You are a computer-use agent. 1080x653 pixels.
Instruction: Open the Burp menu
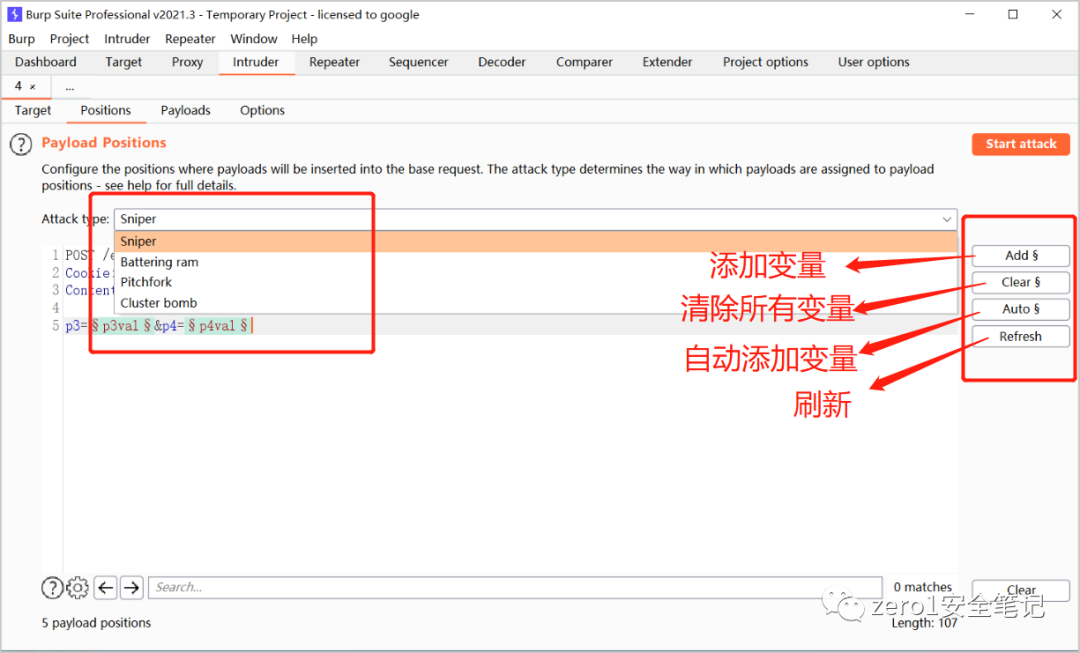click(x=21, y=39)
